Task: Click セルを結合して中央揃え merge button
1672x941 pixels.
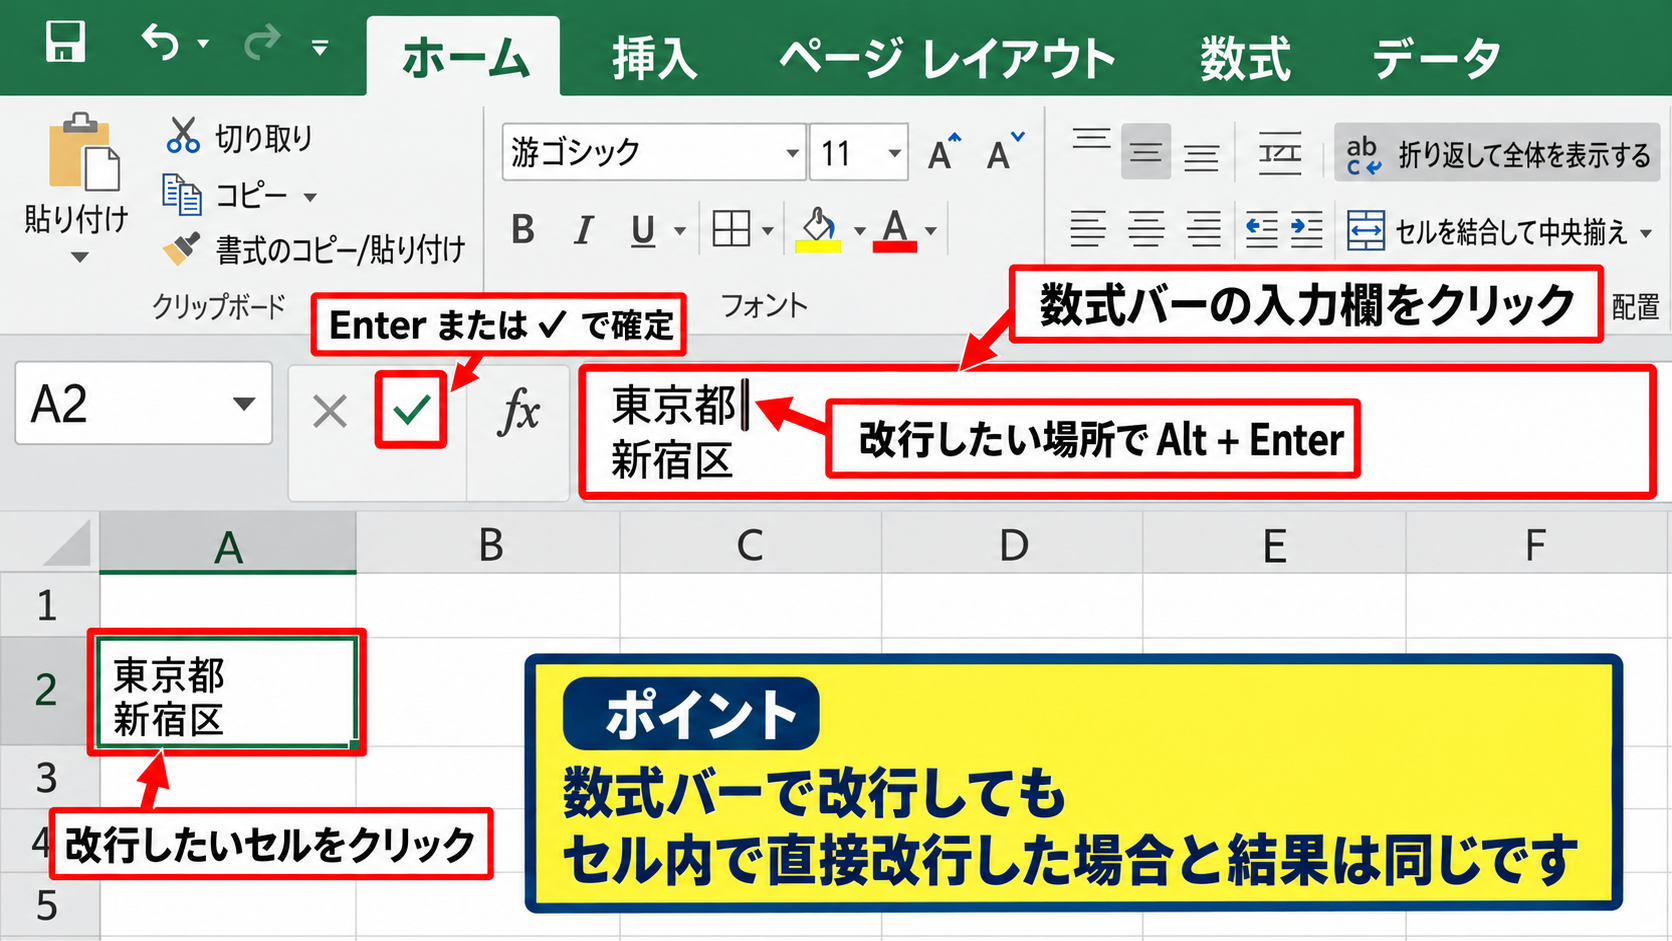Action: (1488, 231)
